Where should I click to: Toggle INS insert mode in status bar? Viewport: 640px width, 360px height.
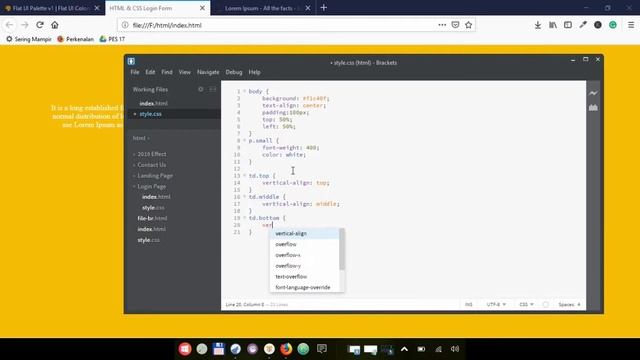[x=469, y=304]
